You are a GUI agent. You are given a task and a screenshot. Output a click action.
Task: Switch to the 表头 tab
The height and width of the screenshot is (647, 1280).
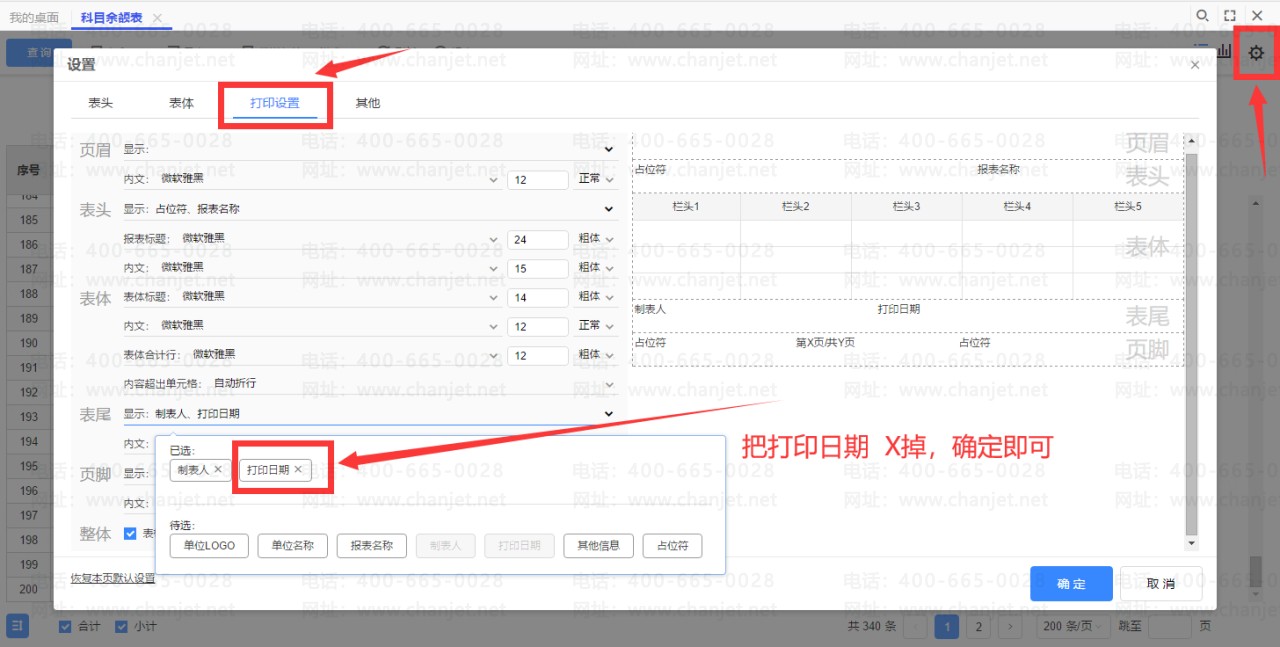tap(100, 103)
